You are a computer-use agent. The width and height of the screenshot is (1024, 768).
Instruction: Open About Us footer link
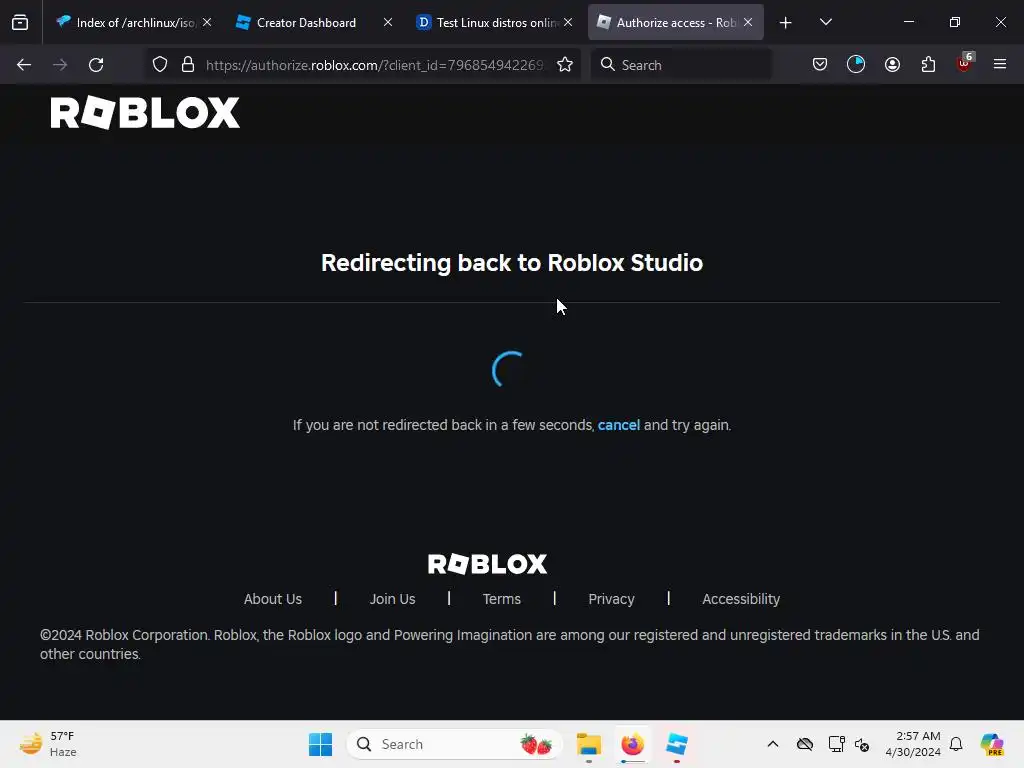coord(273,599)
